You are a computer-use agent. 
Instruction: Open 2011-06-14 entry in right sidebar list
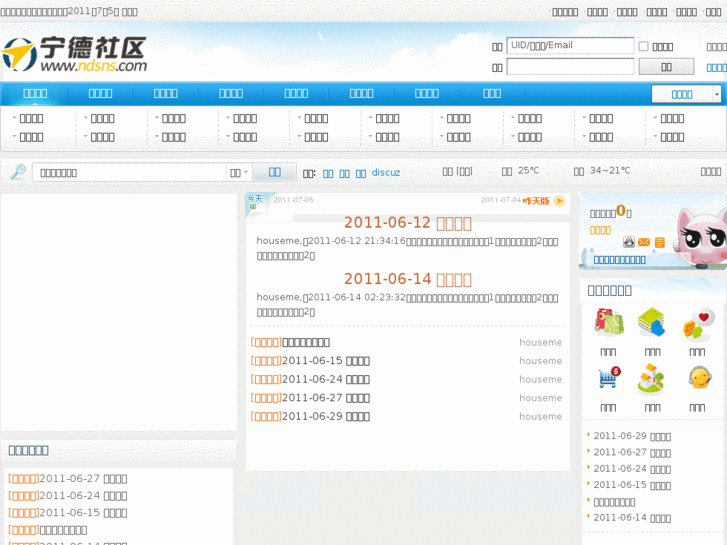[x=632, y=518]
